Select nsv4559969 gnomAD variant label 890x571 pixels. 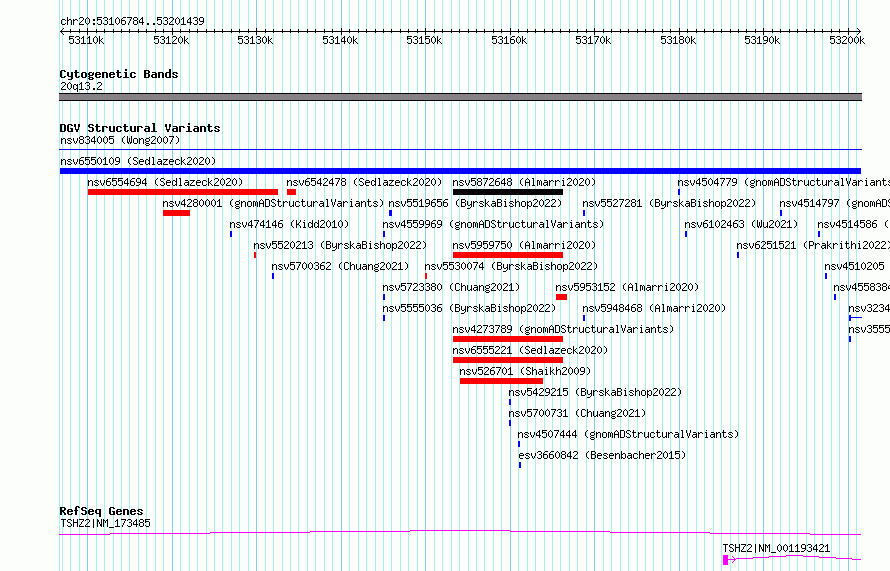pos(493,224)
